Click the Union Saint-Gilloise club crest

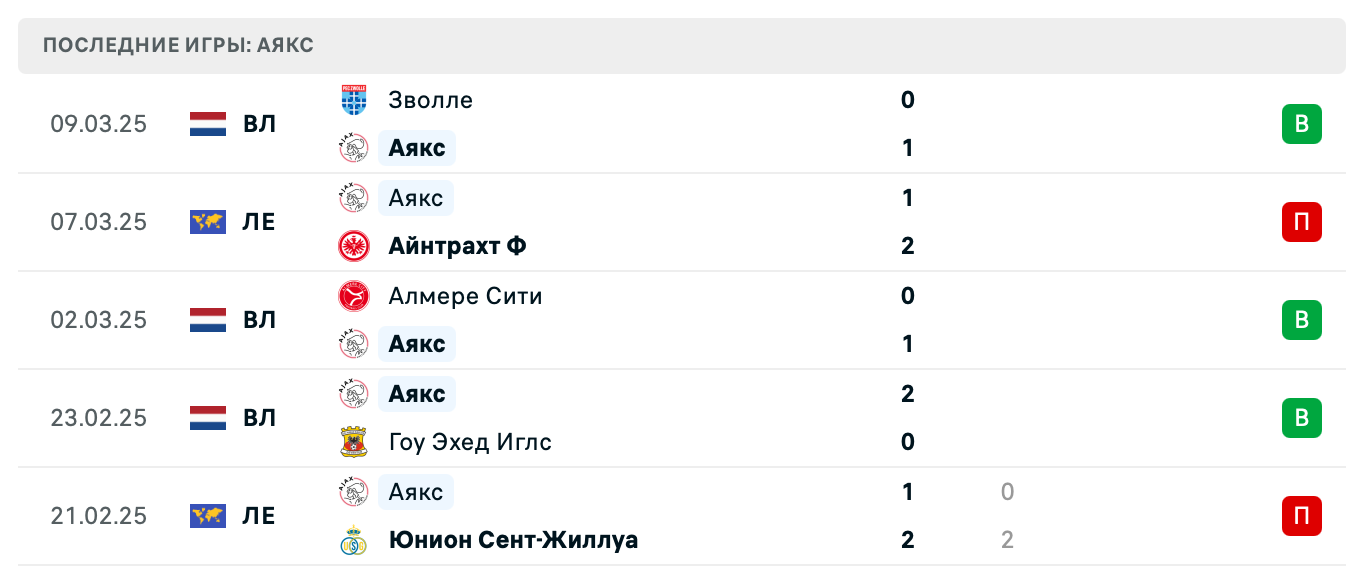click(354, 540)
